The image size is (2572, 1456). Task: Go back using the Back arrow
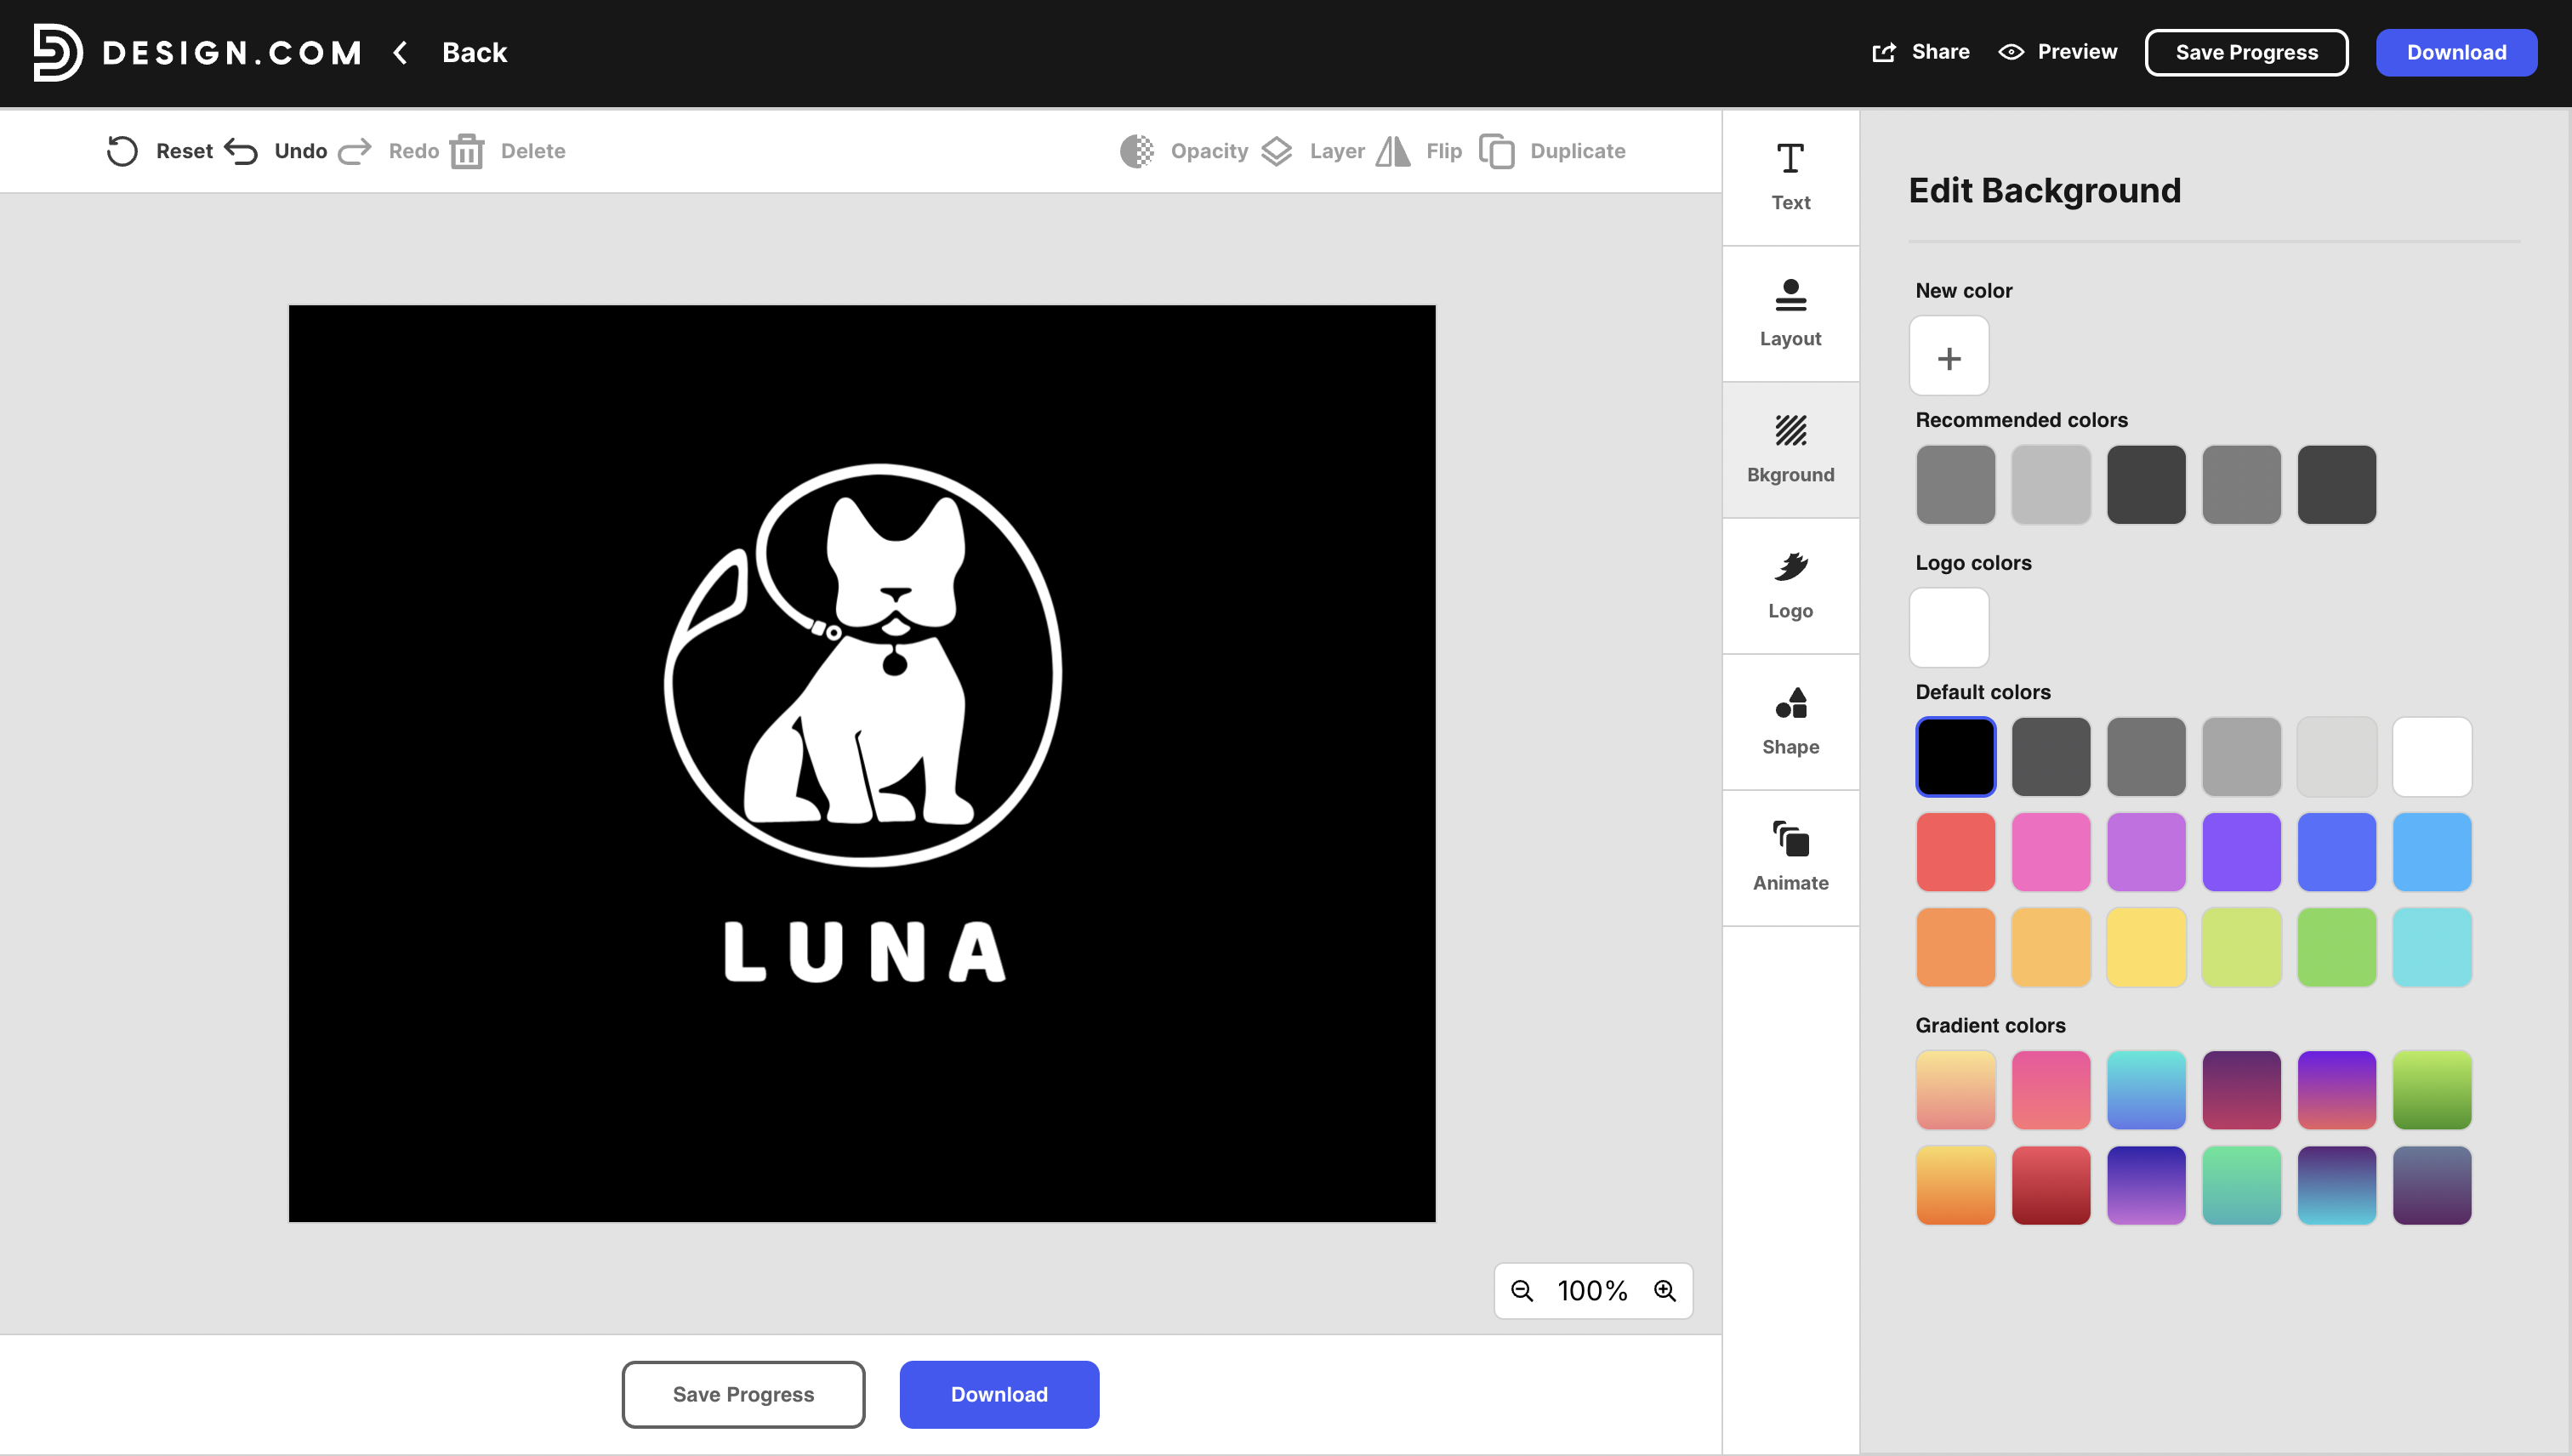[x=400, y=52]
